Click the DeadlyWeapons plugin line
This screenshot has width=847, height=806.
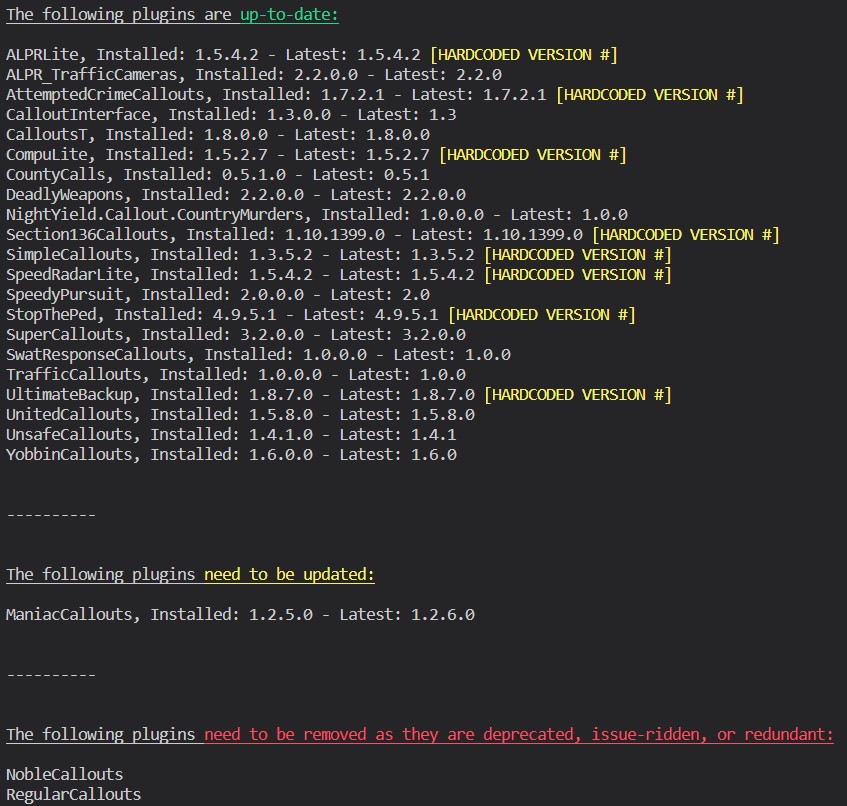click(x=236, y=194)
